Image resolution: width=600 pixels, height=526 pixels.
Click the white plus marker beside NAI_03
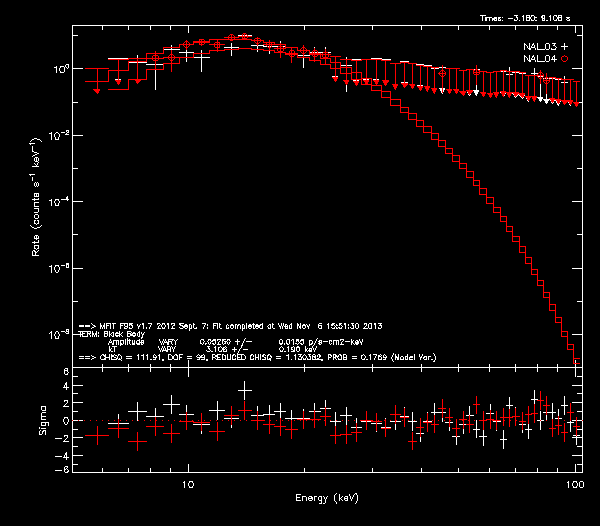point(564,47)
